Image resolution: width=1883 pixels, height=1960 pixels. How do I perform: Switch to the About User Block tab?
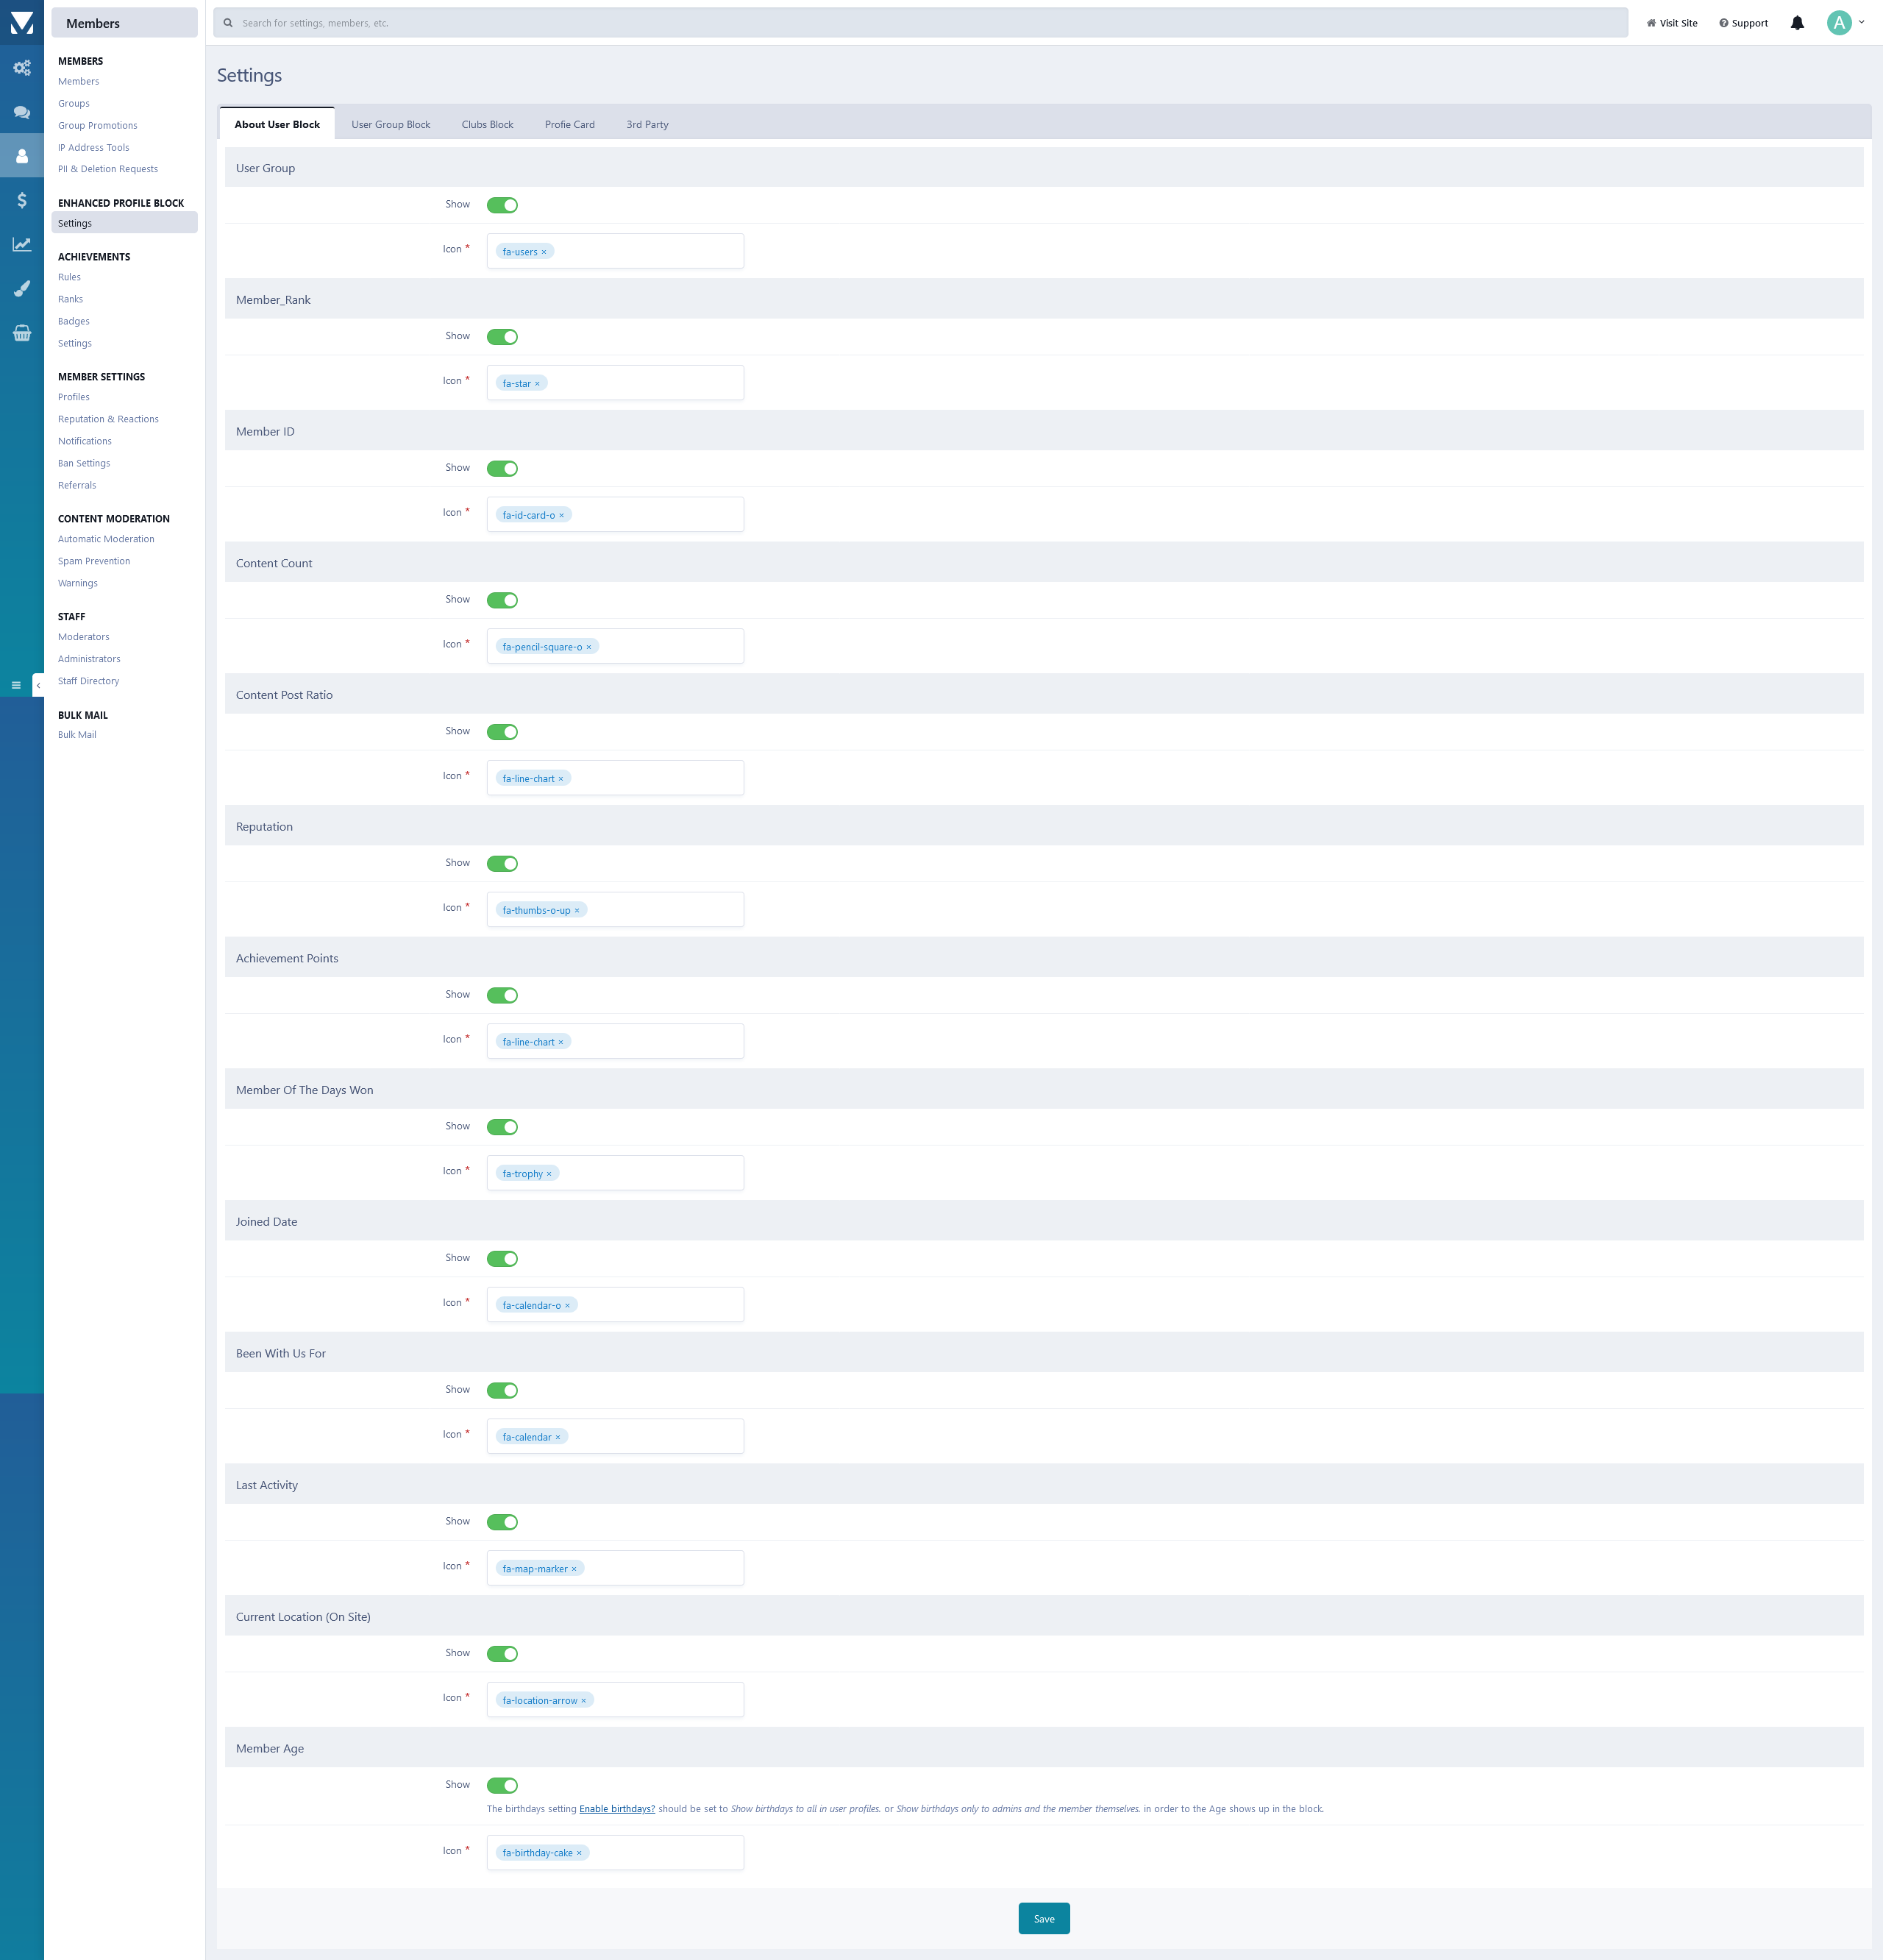pyautogui.click(x=277, y=124)
